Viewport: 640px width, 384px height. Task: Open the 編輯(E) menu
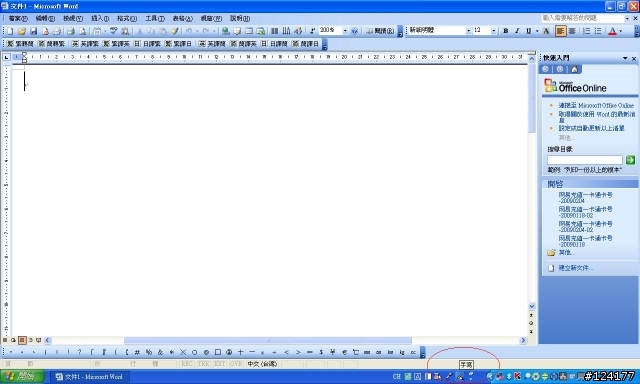[x=45, y=18]
